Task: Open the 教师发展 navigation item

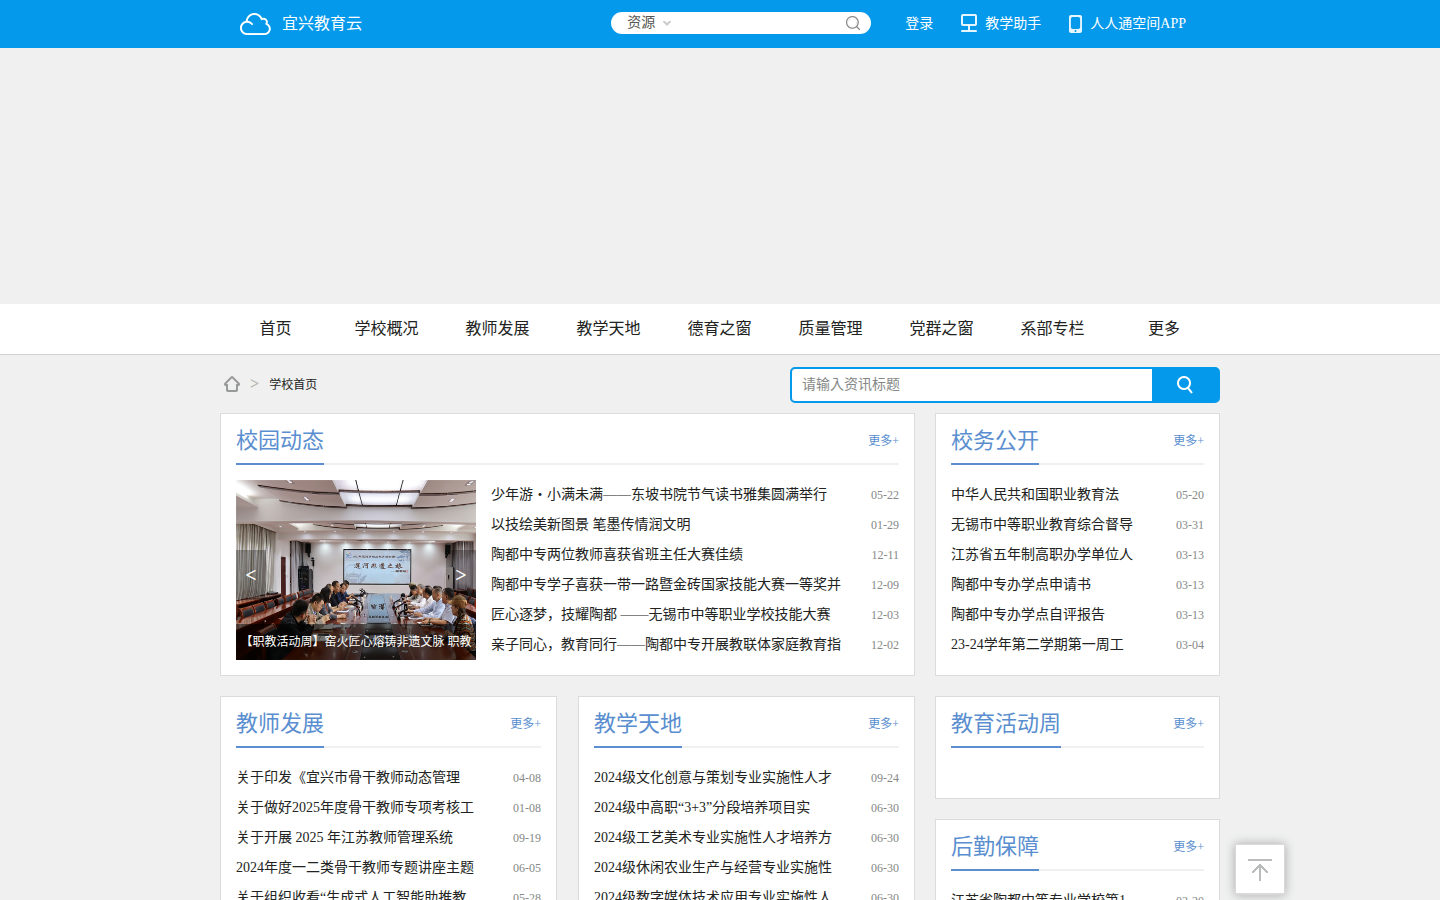Action: pos(497,329)
